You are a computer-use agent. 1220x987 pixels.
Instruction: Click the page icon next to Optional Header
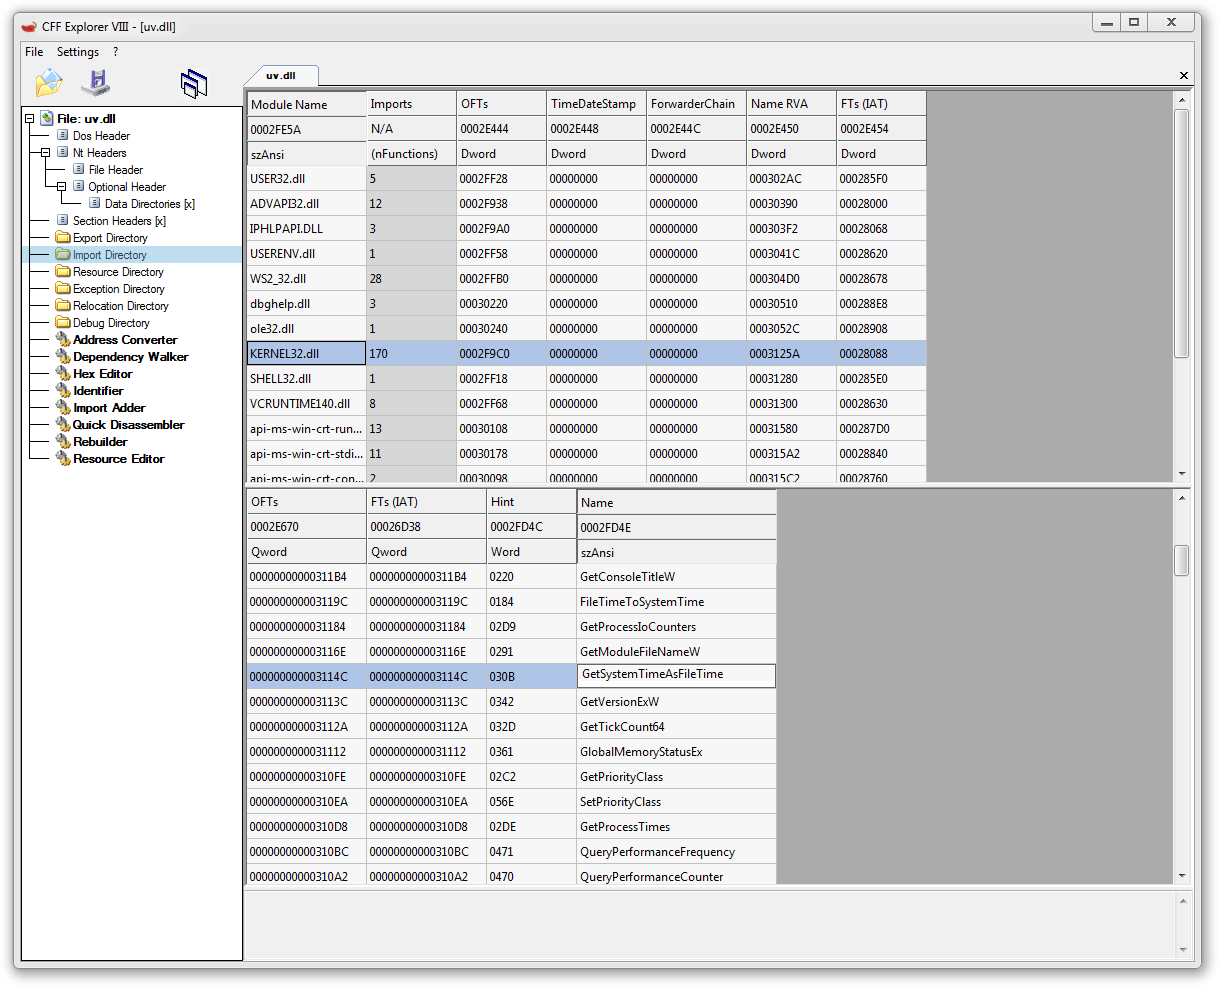[x=79, y=186]
